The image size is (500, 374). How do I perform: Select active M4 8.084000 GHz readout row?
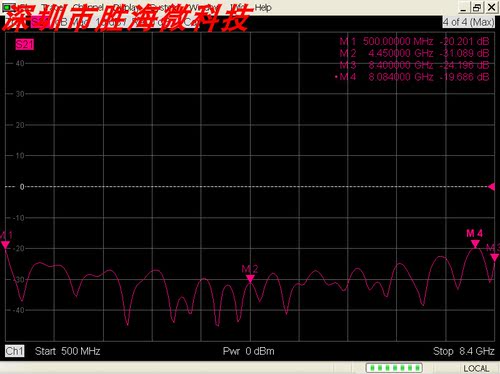412,77
